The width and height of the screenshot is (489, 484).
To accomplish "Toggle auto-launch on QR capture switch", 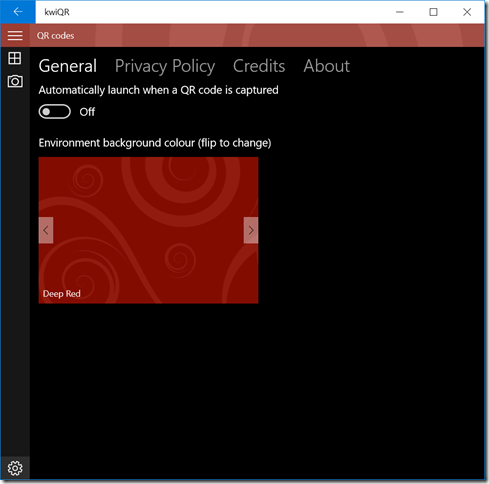I will (55, 112).
